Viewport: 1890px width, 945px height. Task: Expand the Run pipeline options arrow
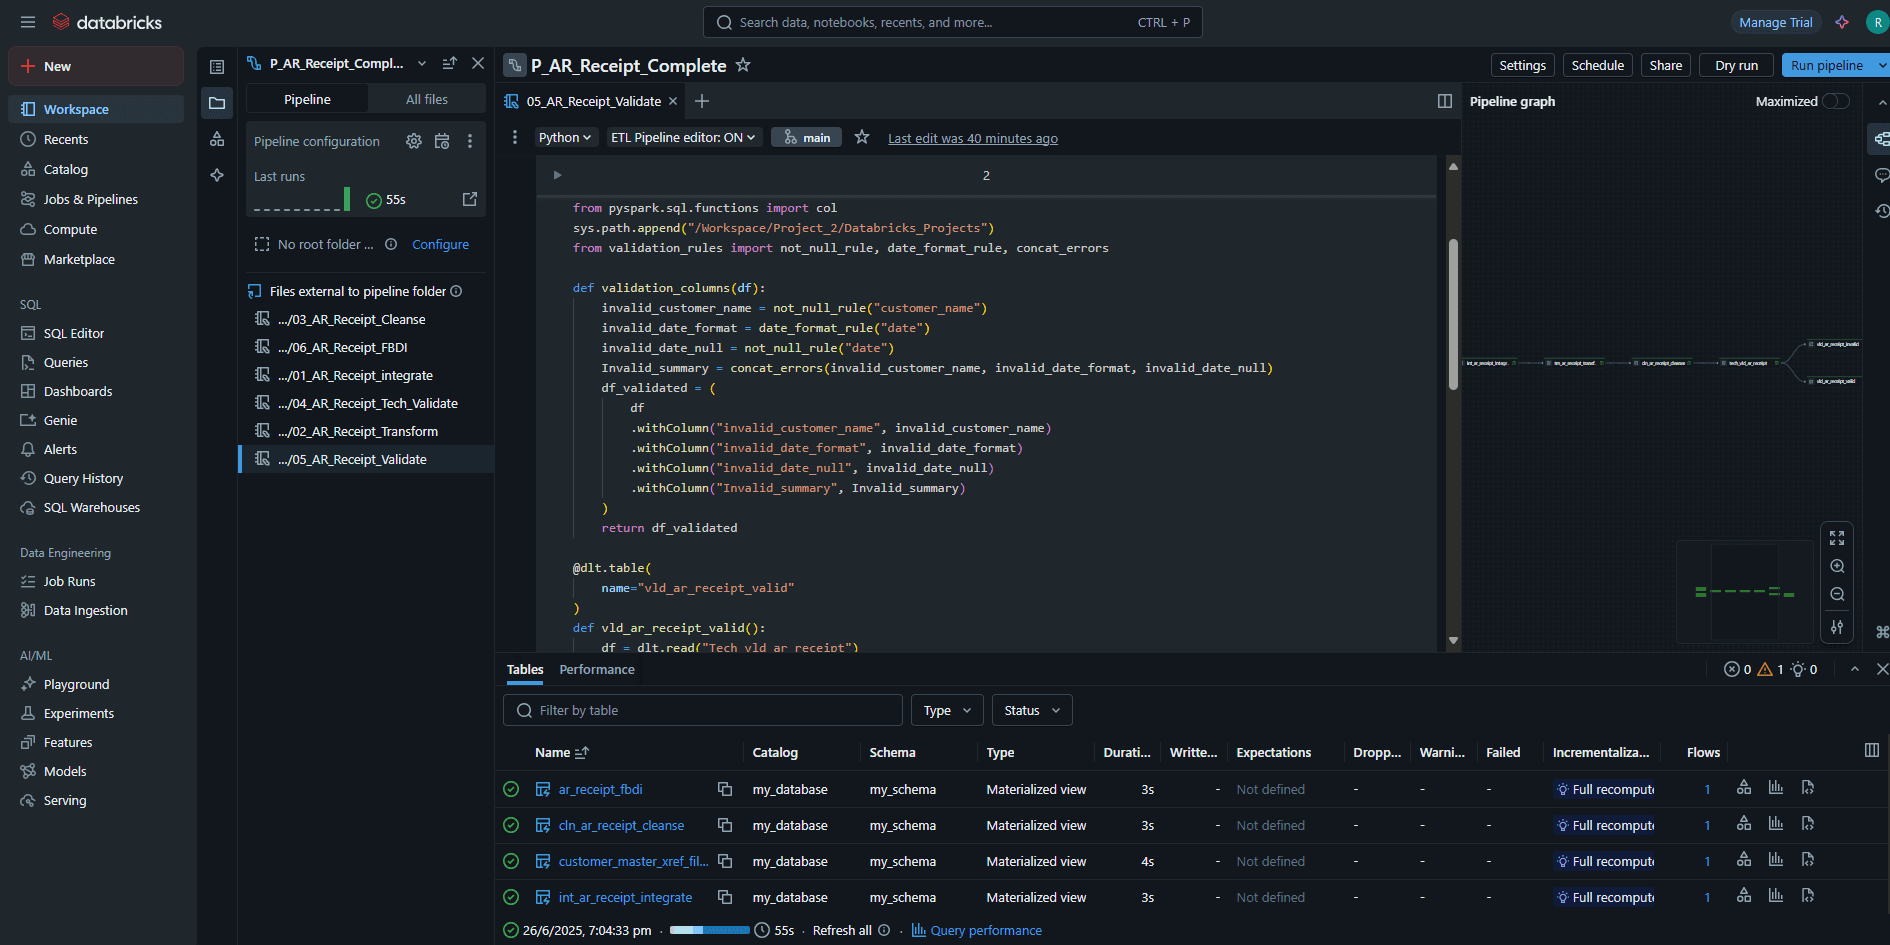[x=1881, y=65]
